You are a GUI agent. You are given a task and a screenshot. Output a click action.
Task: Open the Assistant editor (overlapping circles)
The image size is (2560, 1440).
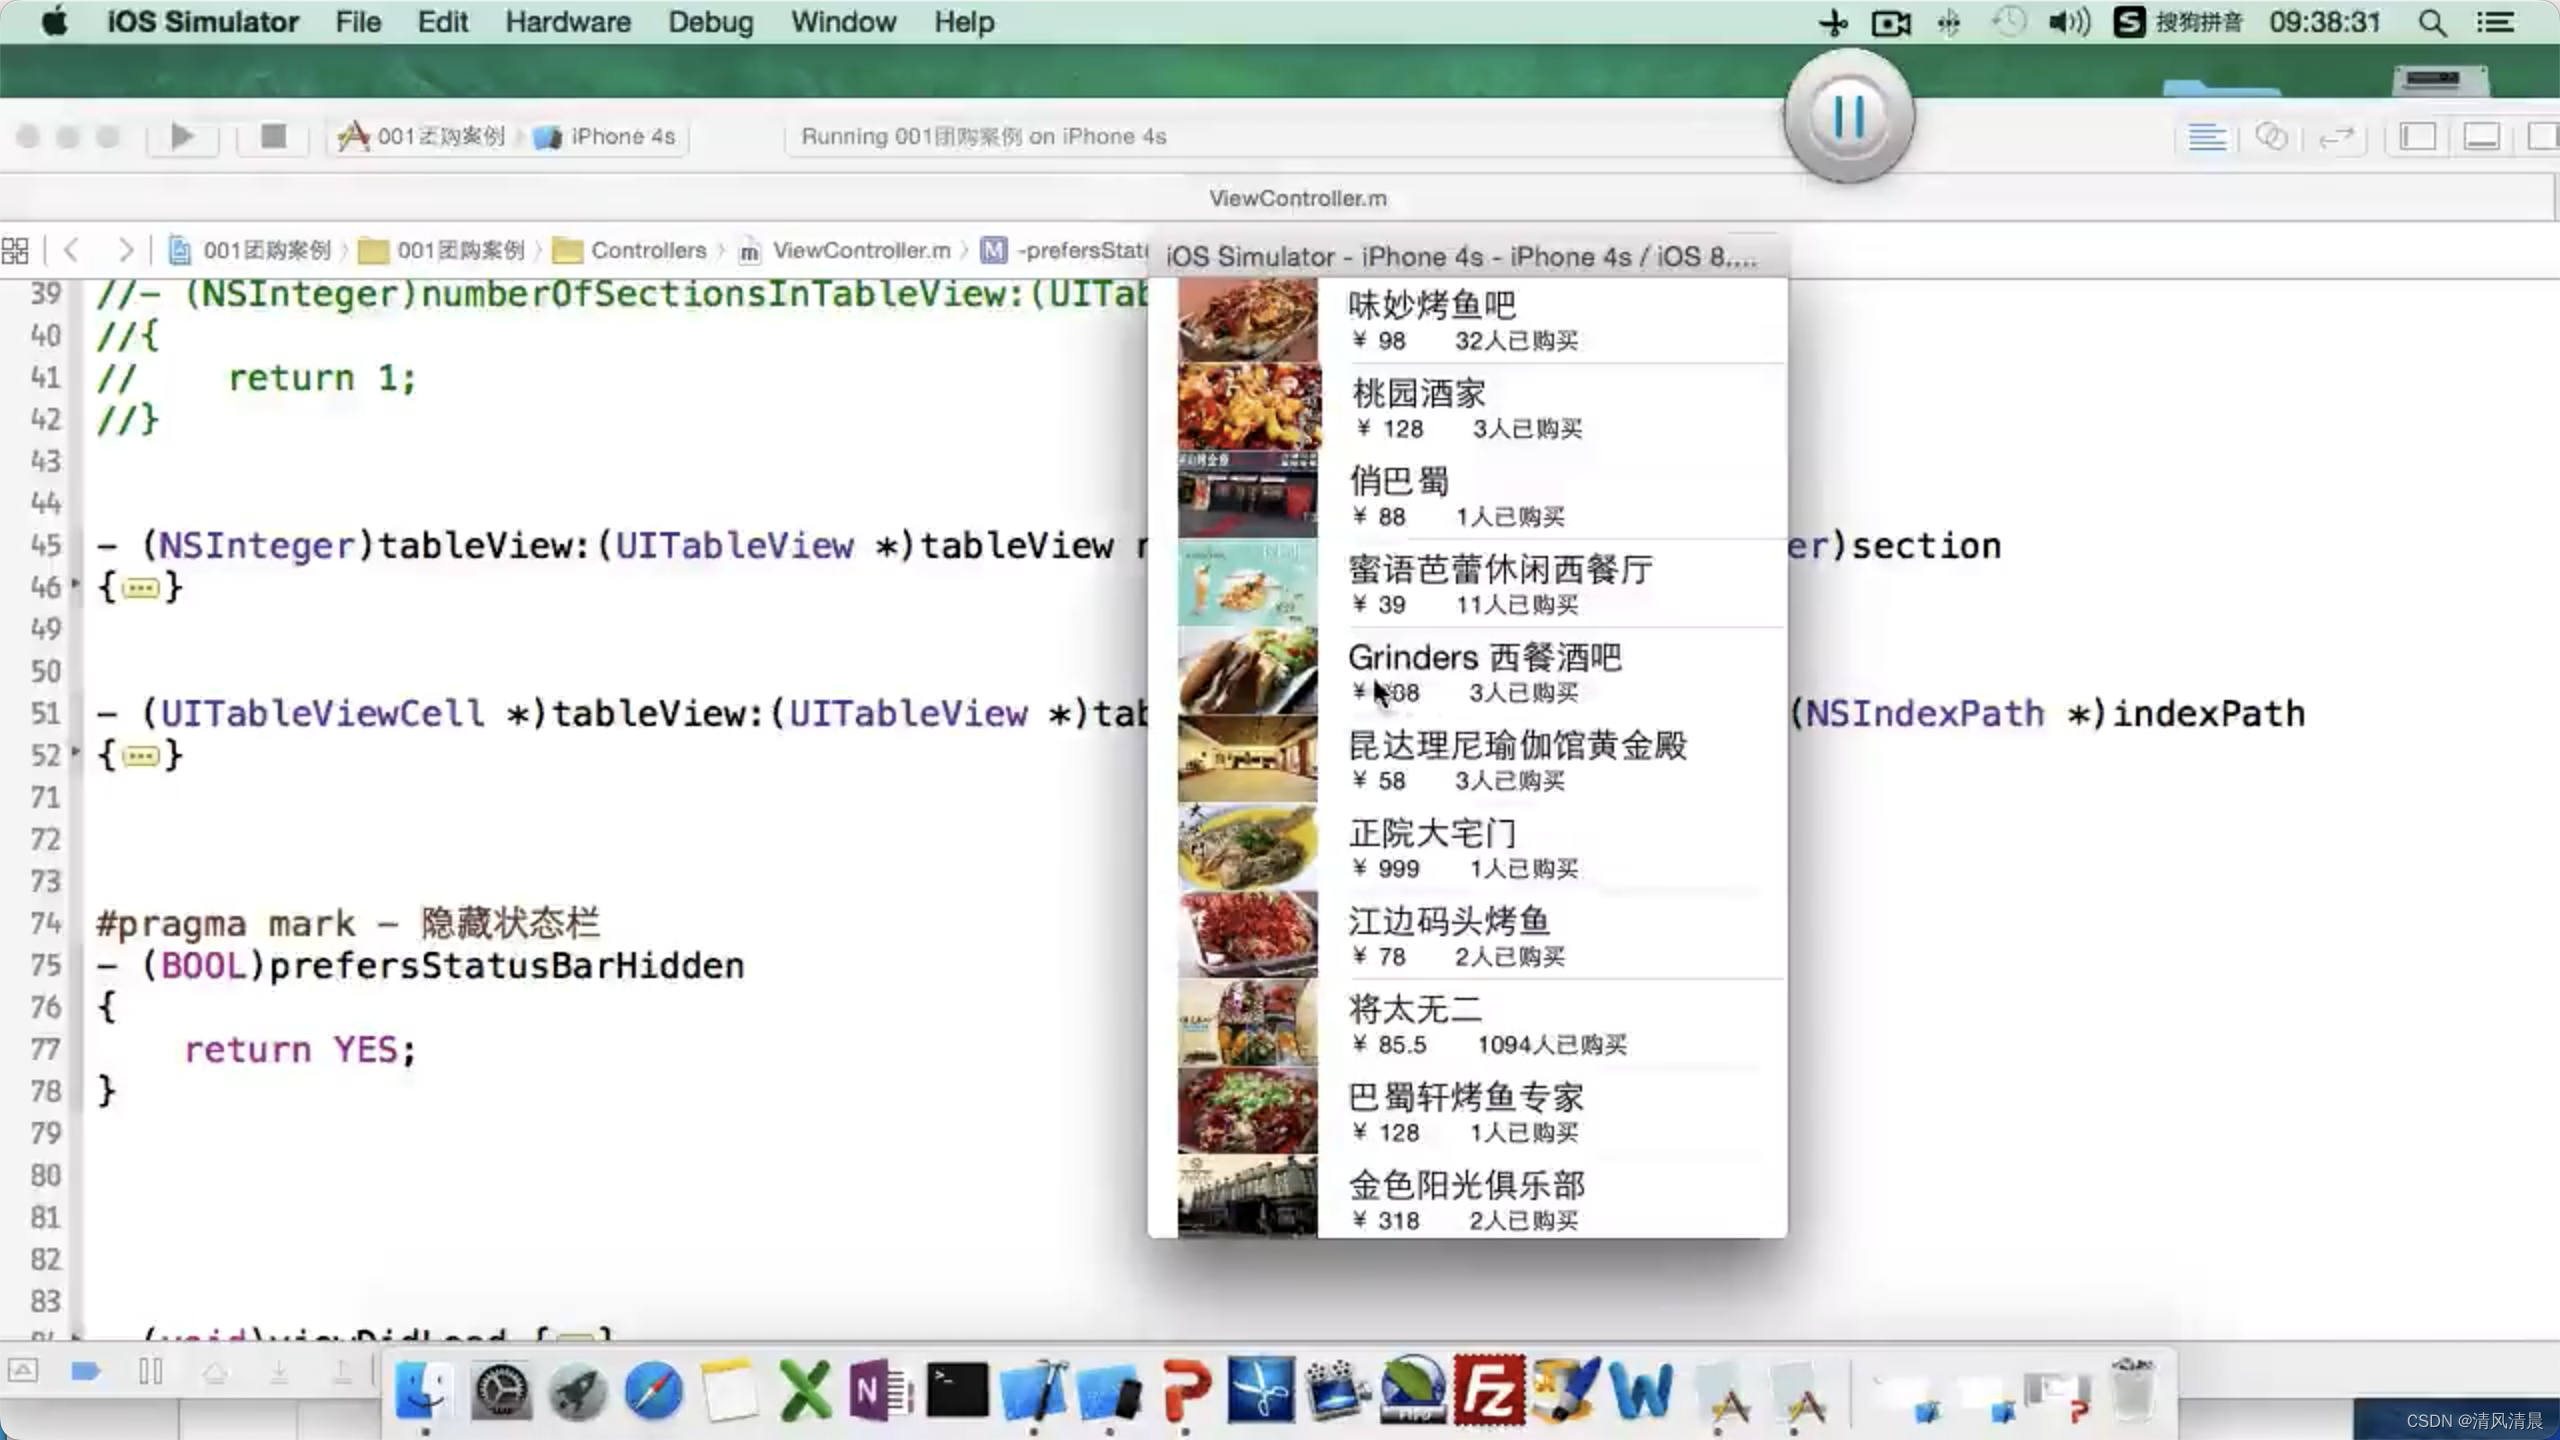(x=2271, y=137)
